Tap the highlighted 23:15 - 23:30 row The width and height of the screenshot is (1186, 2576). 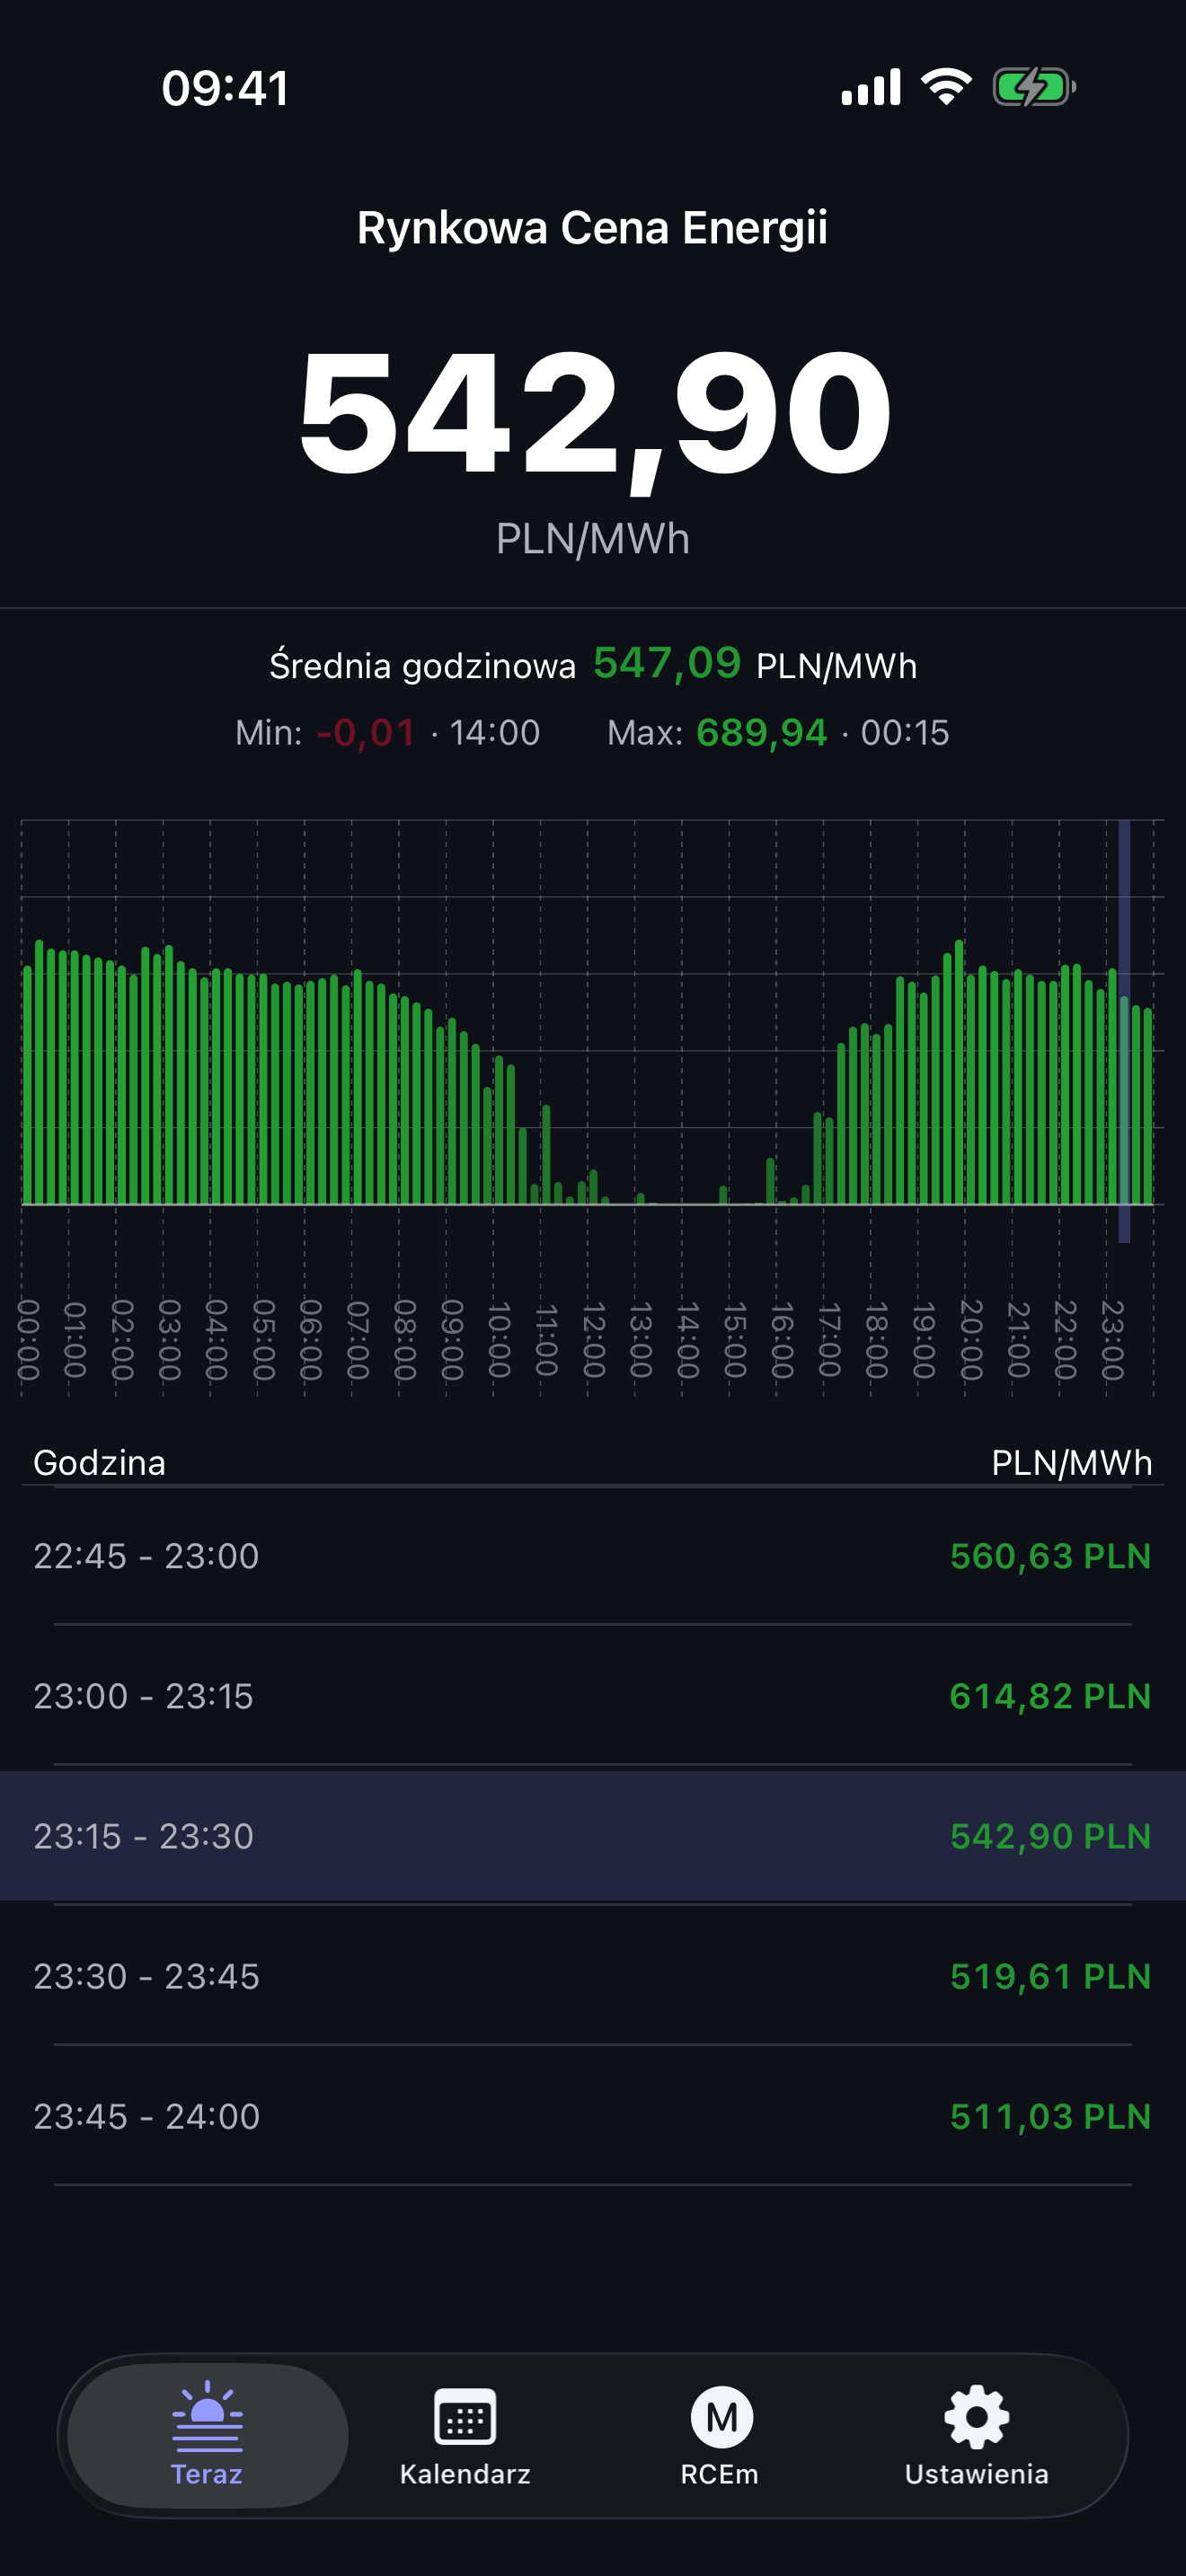pyautogui.click(x=593, y=1836)
